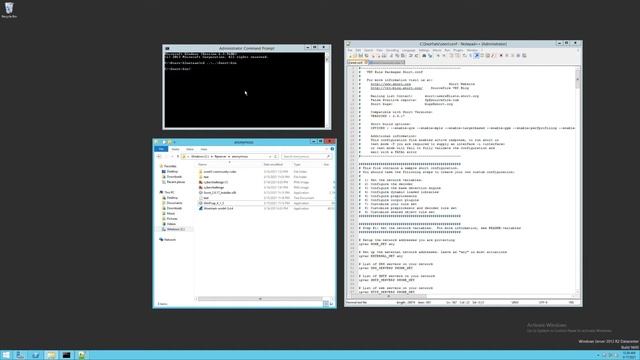Open the recent locations dropdown in Explorer
The width and height of the screenshot is (640, 360).
[x=172, y=156]
